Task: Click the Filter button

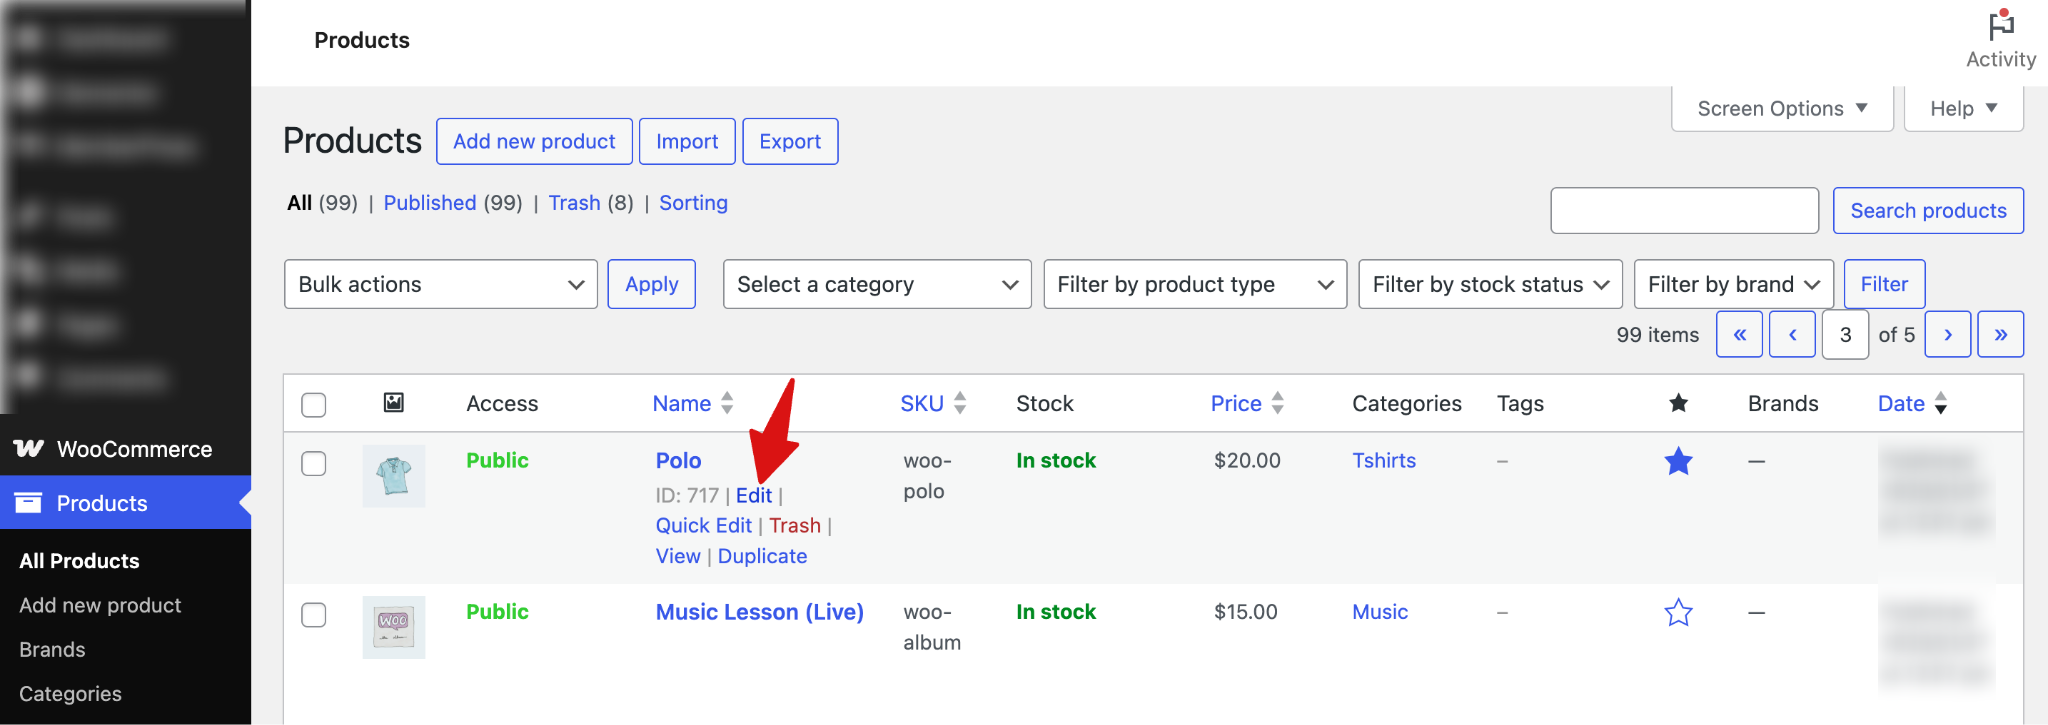Action: [1884, 284]
